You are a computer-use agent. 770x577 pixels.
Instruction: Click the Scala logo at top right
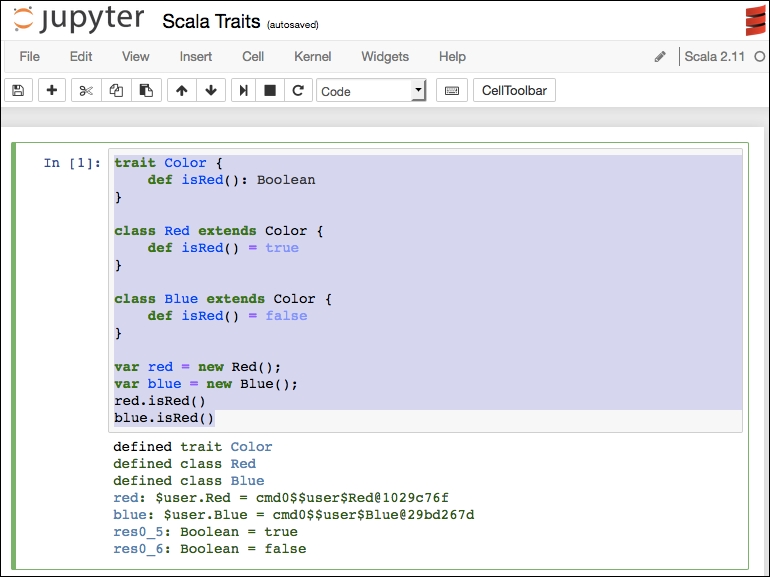[755, 21]
